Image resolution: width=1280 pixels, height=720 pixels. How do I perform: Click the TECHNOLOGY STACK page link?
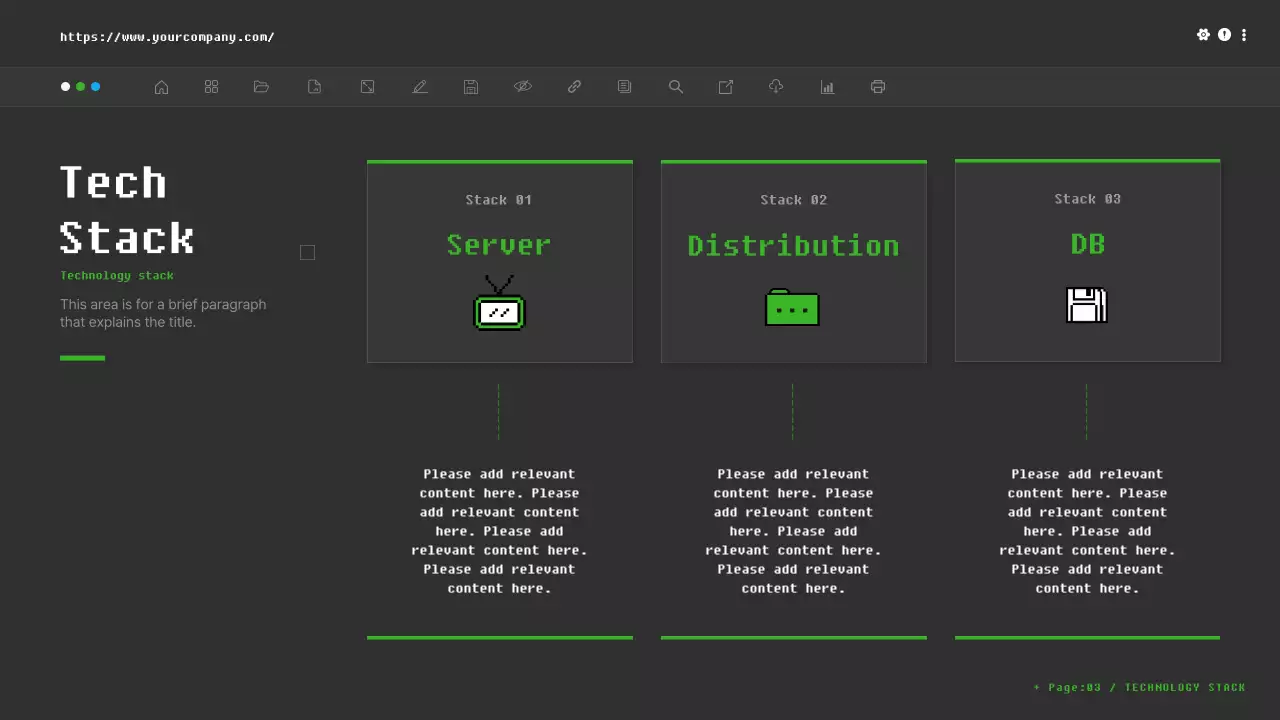pyautogui.click(x=1185, y=687)
